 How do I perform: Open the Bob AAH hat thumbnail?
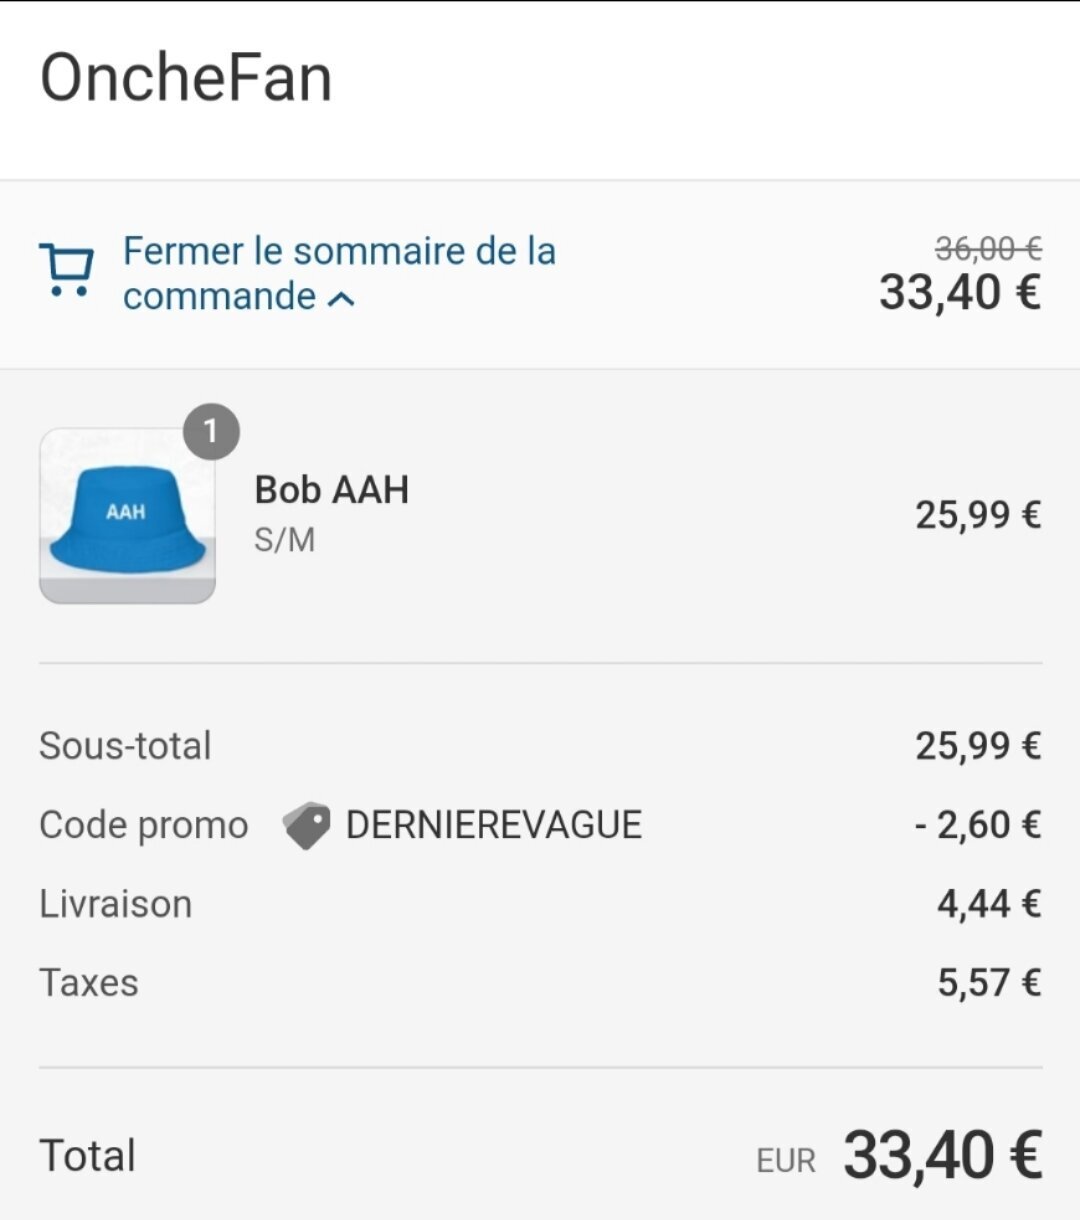(127, 516)
